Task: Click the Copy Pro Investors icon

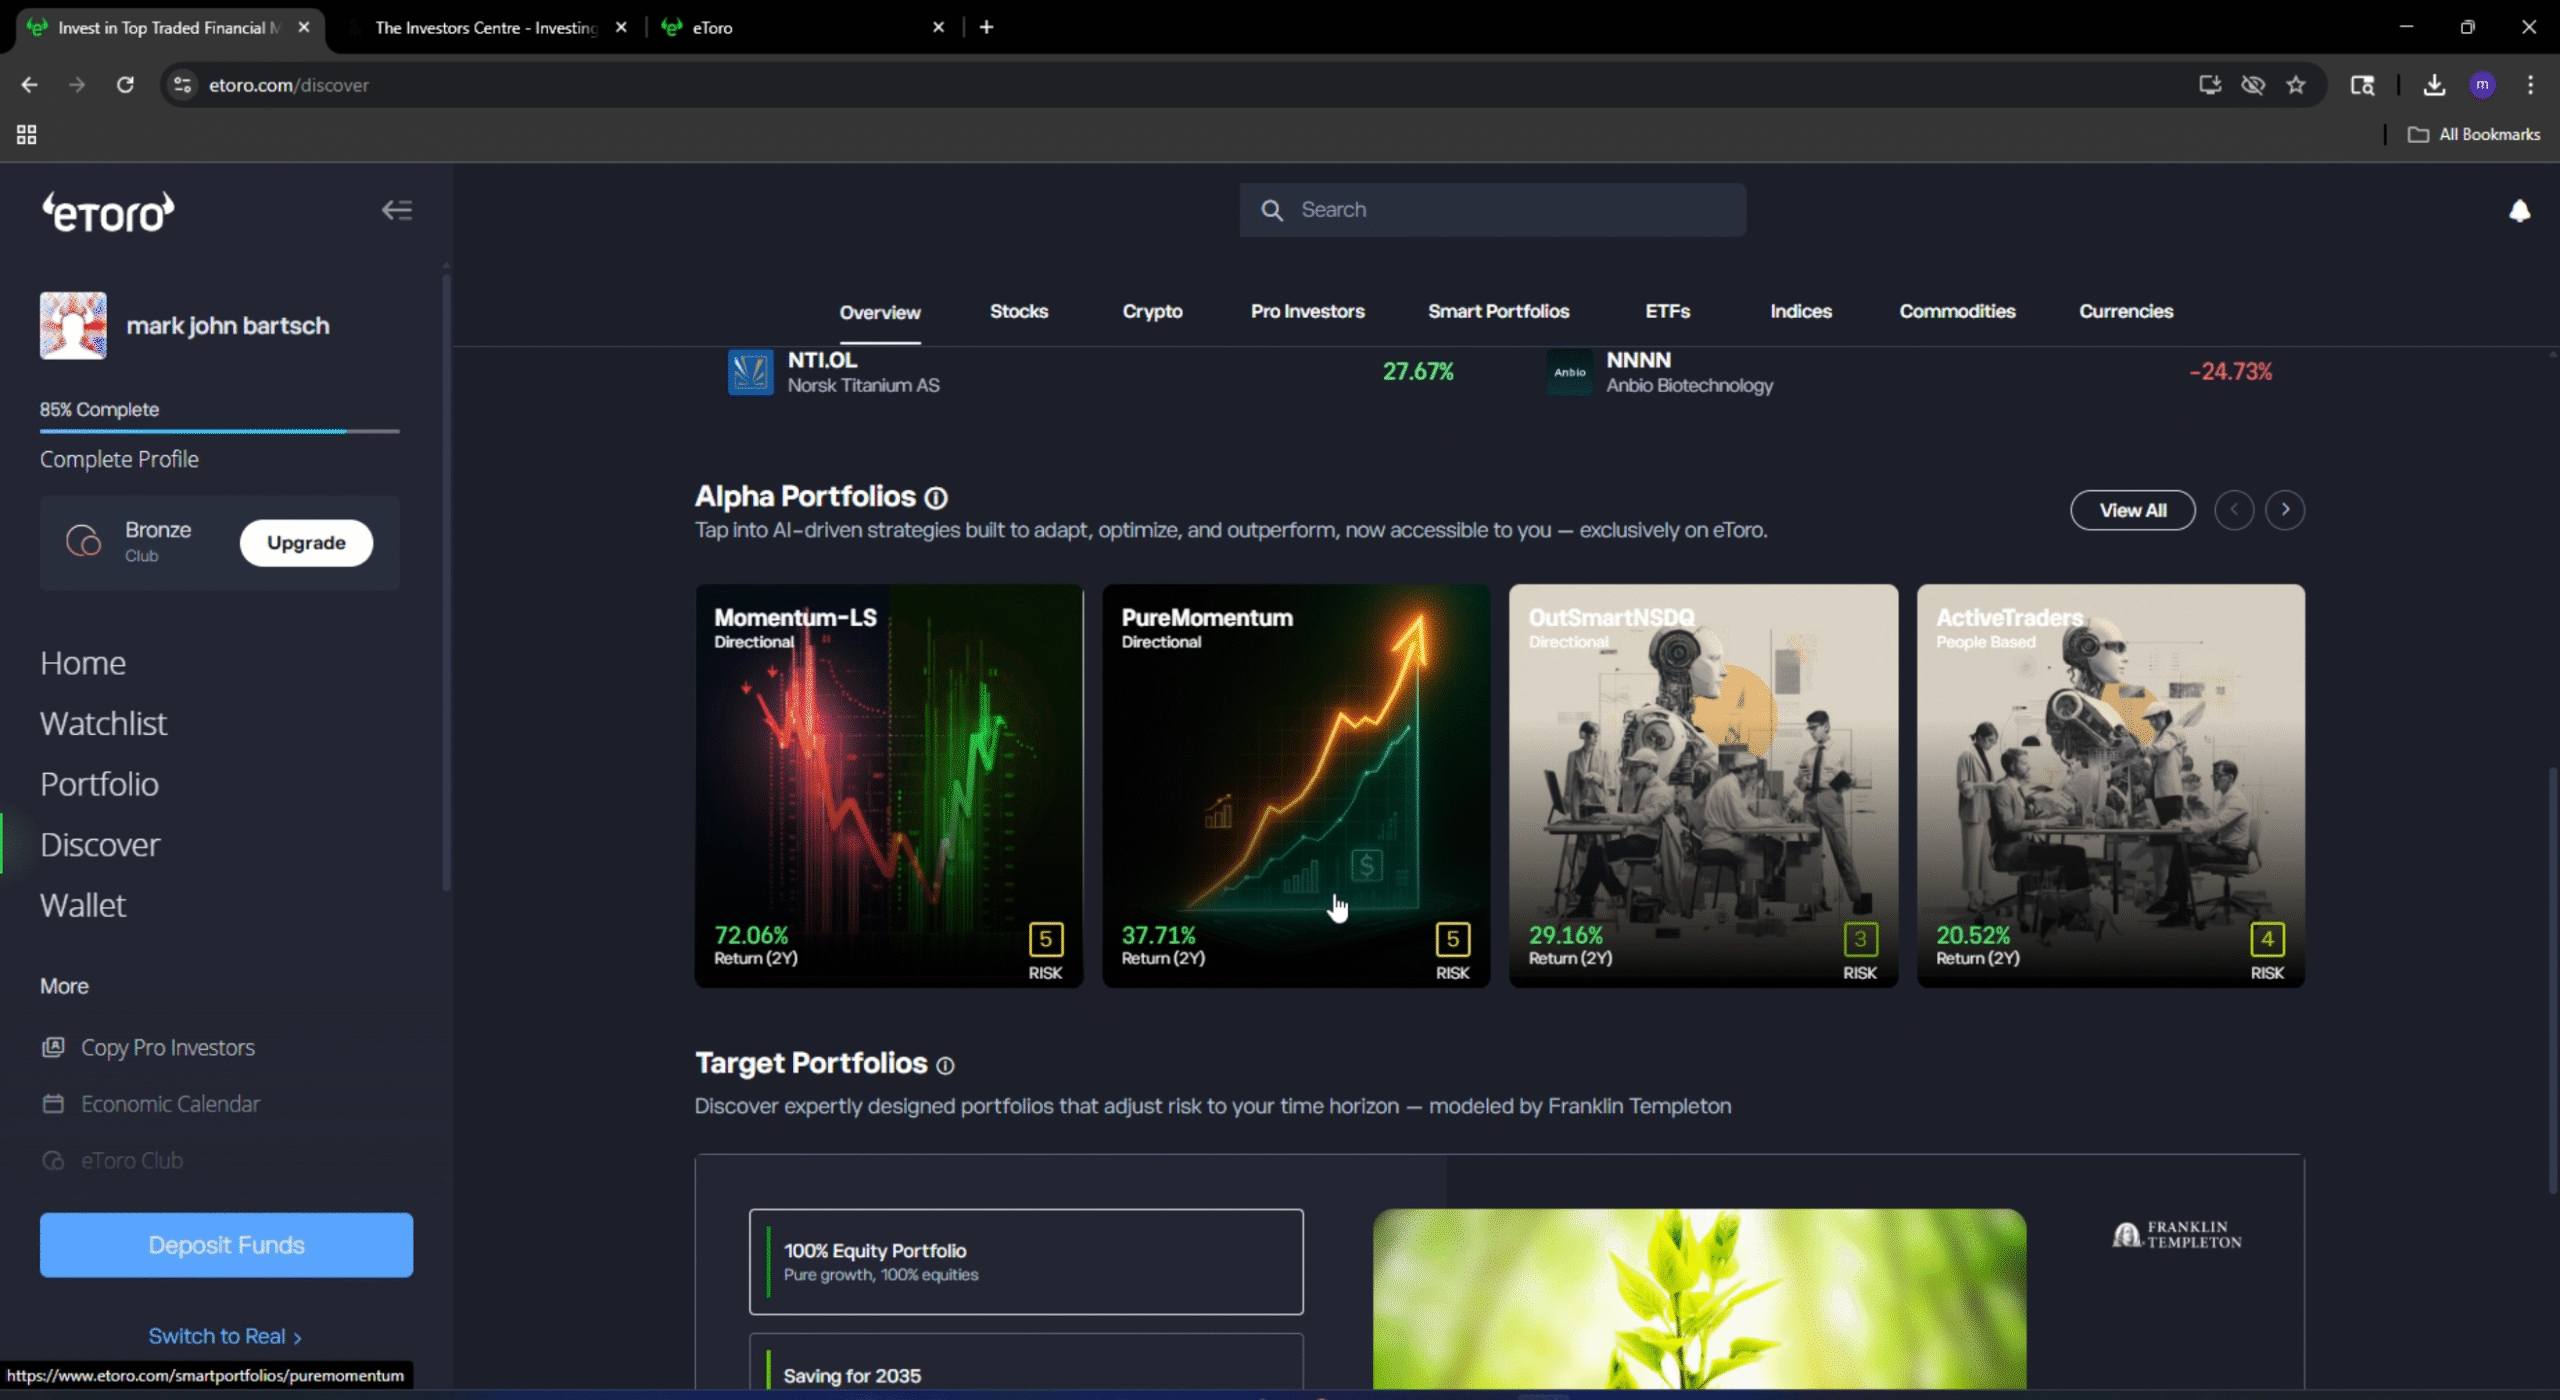Action: tap(53, 1047)
